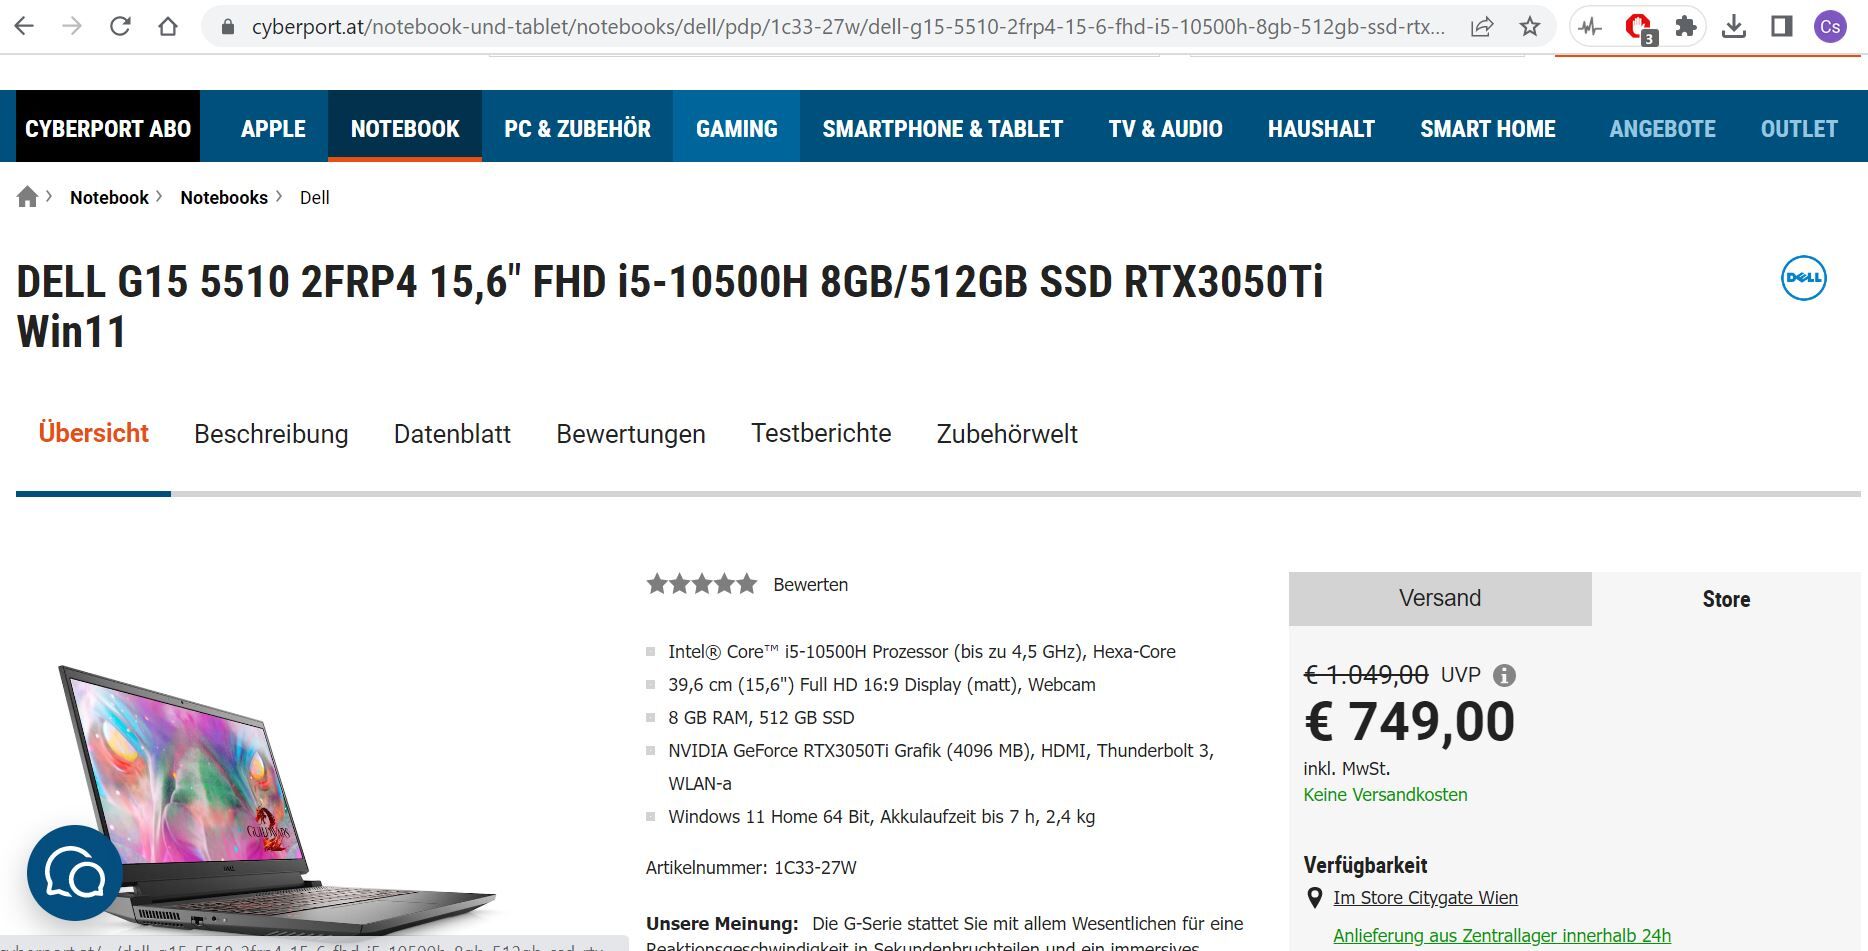Click the Bewerten link
This screenshot has height=951, width=1868.
pos(810,585)
